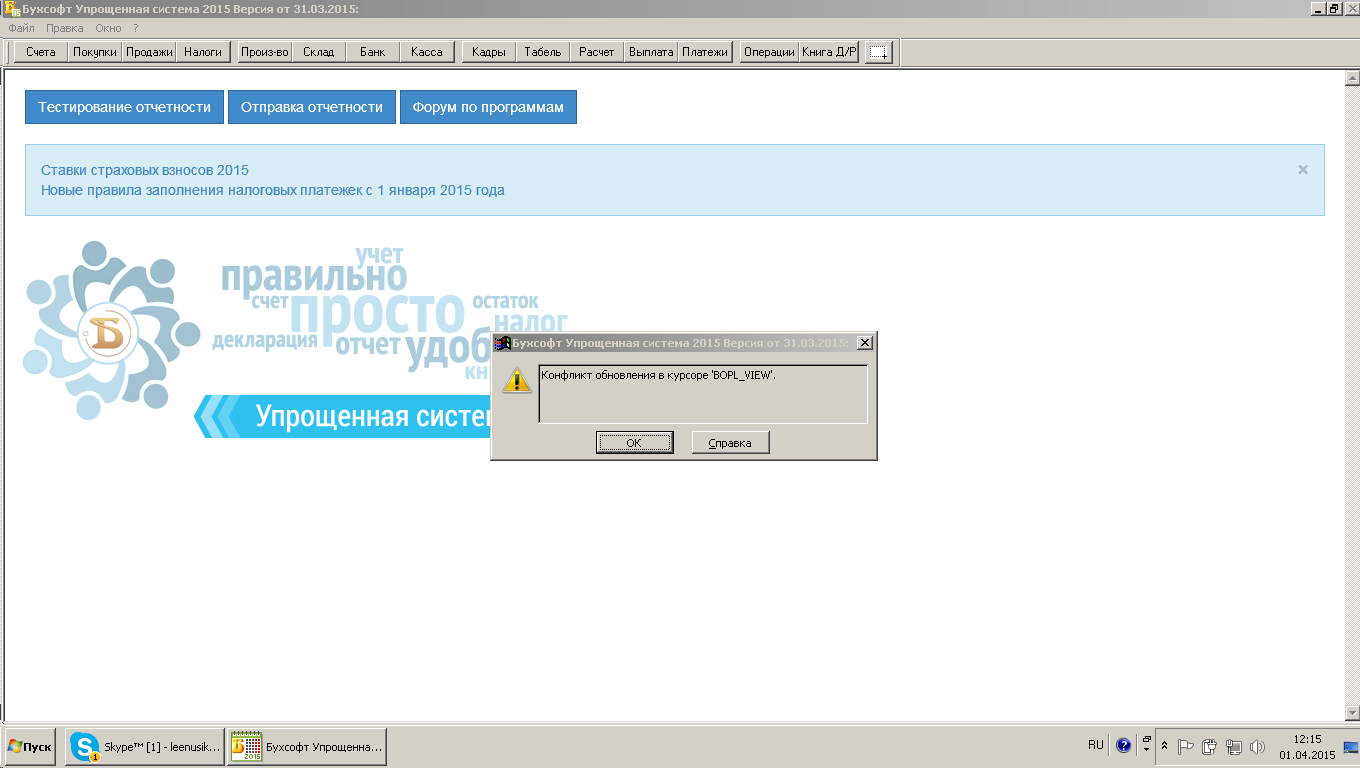Click the blue help icon in taskbar

(1123, 746)
